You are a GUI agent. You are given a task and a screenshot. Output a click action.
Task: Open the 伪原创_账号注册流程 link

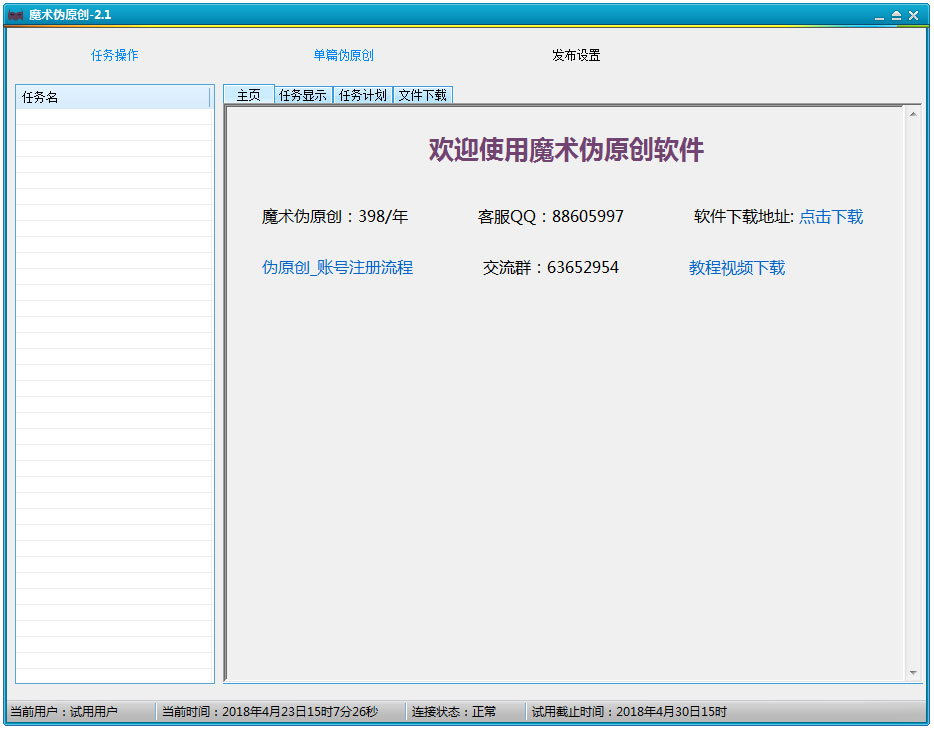[337, 268]
